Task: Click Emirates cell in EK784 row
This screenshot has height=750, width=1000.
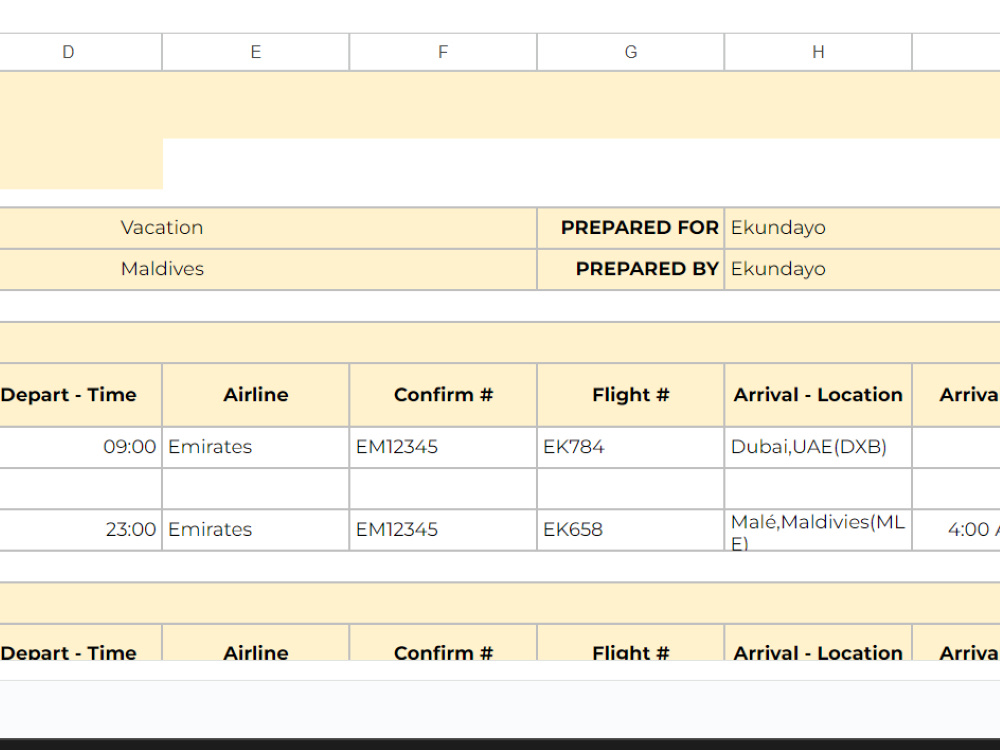Action: [256, 447]
